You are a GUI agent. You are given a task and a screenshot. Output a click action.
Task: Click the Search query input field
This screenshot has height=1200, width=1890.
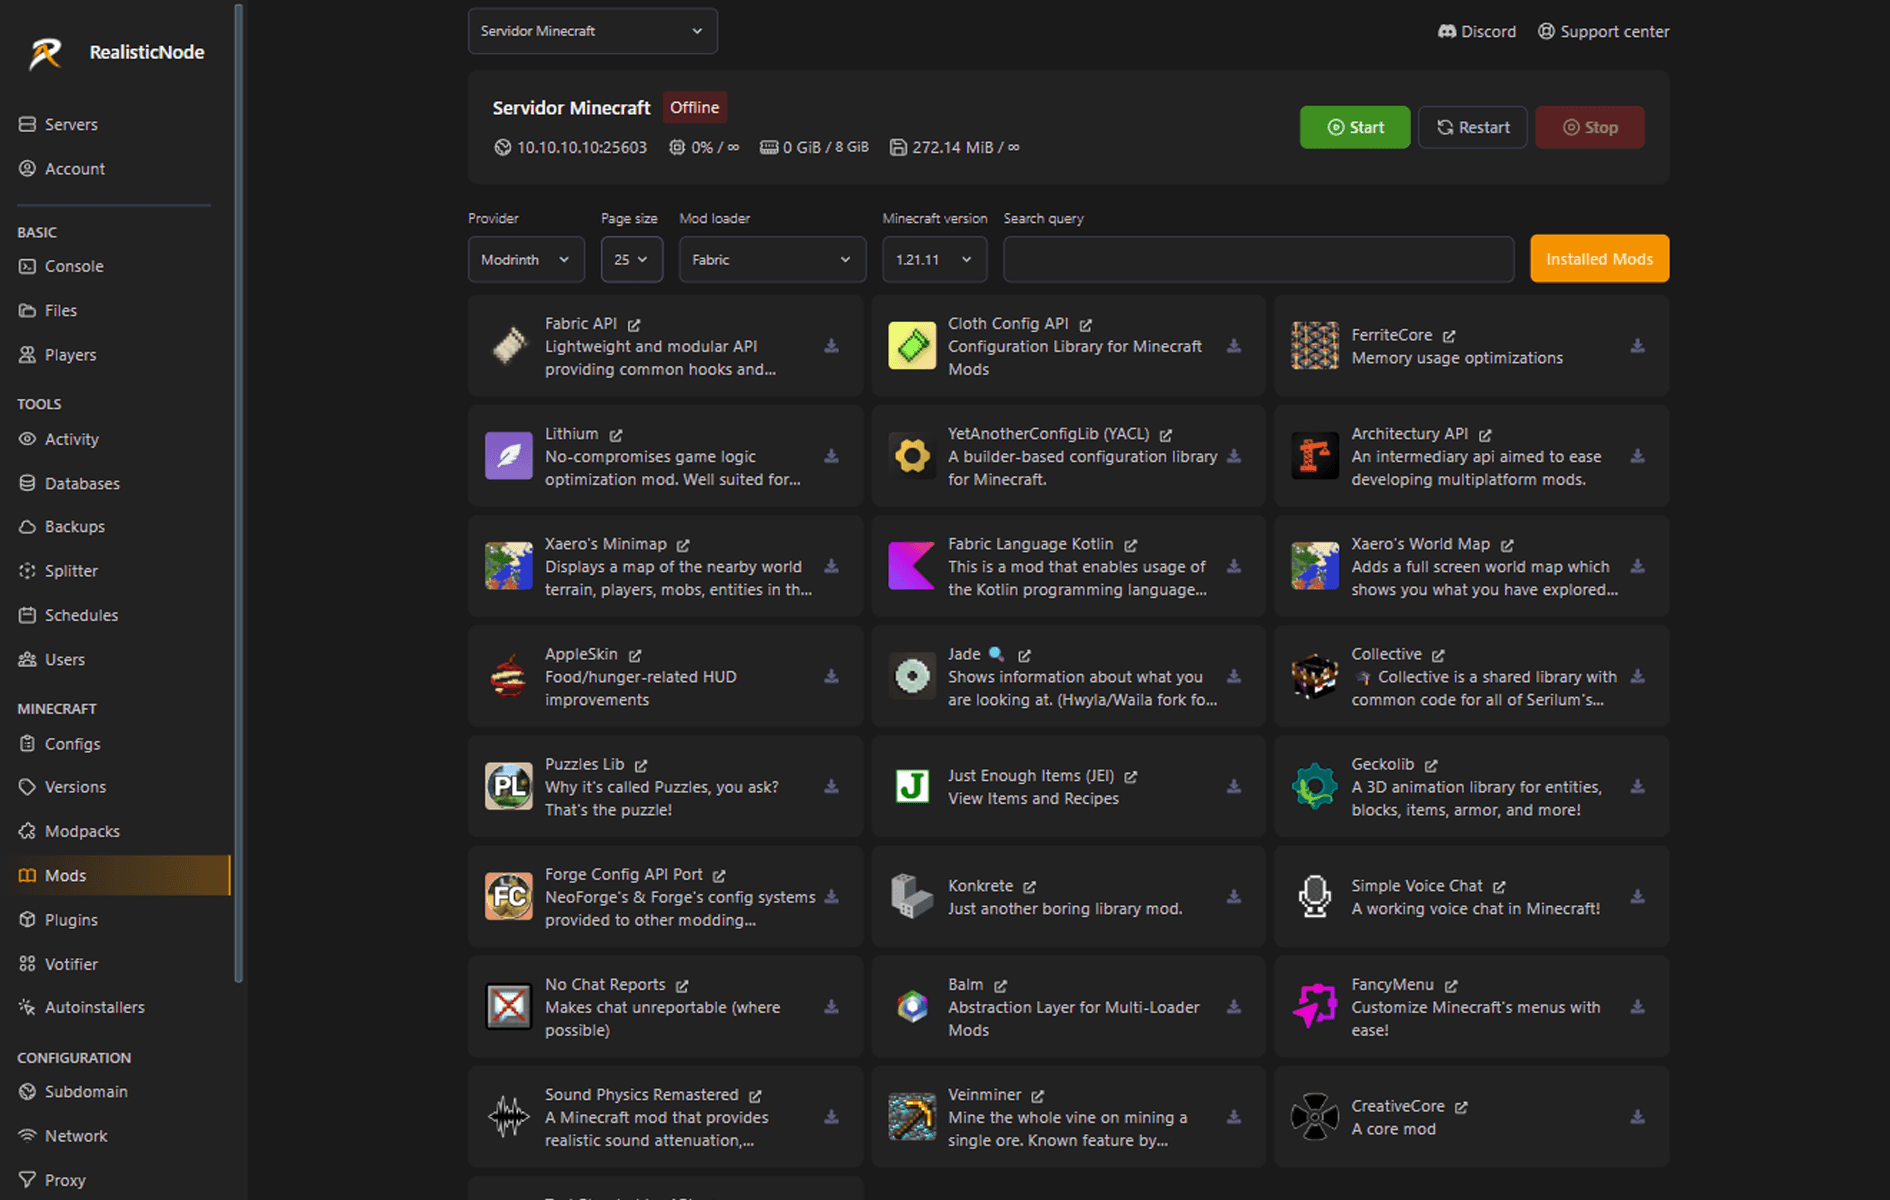(1258, 259)
